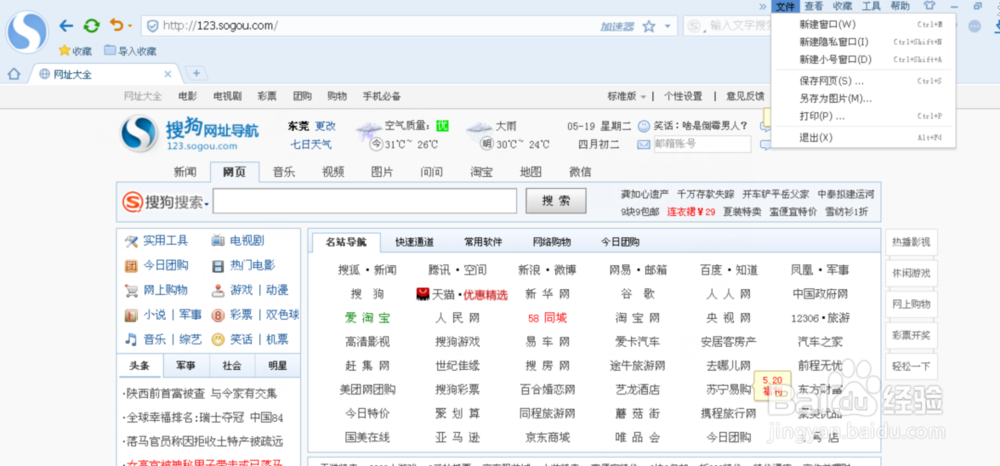Switch to the 快速通道 tab

[414, 242]
